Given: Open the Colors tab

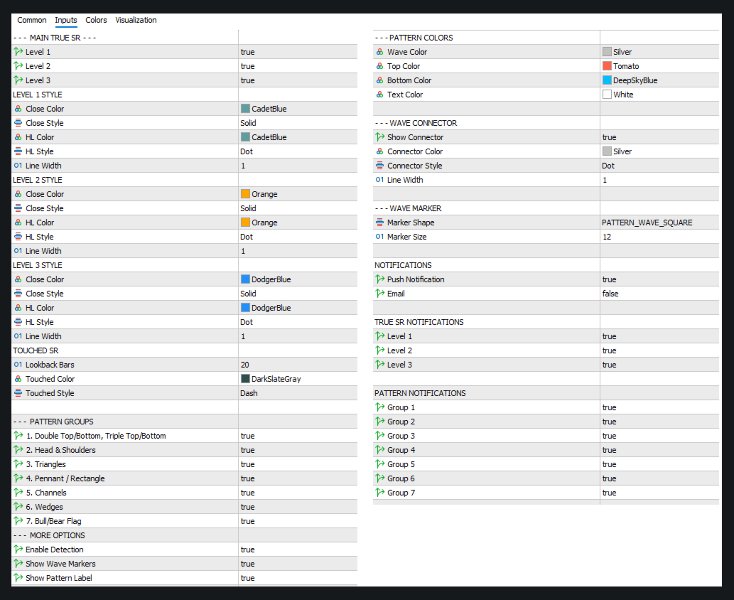Looking at the screenshot, I should (96, 20).
